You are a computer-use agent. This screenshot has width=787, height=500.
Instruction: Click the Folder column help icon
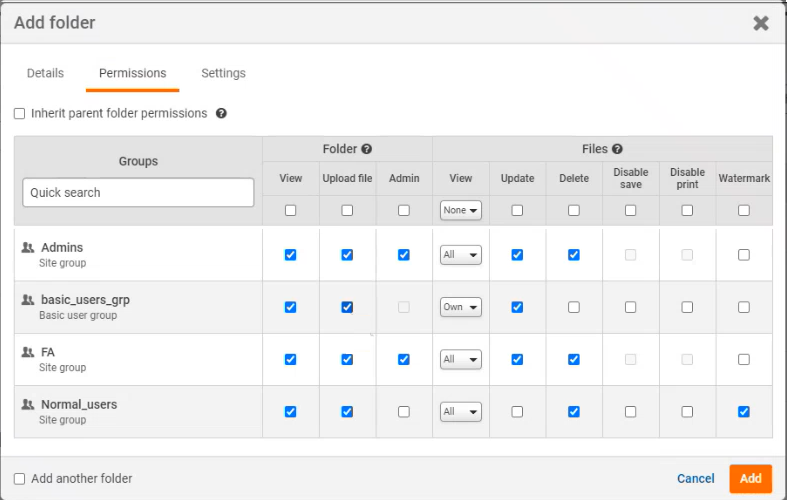point(367,149)
